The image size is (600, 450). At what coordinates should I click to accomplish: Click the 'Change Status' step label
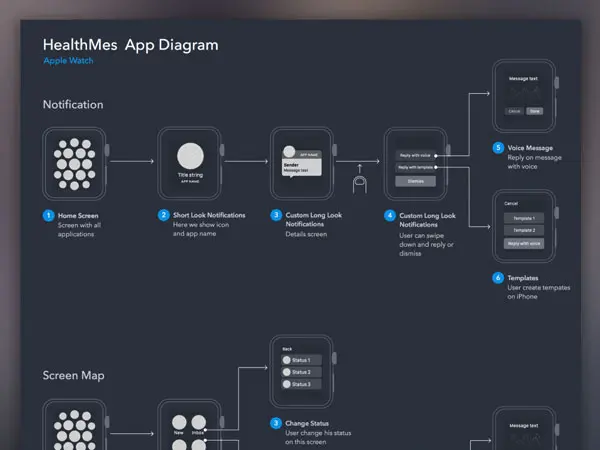307,423
